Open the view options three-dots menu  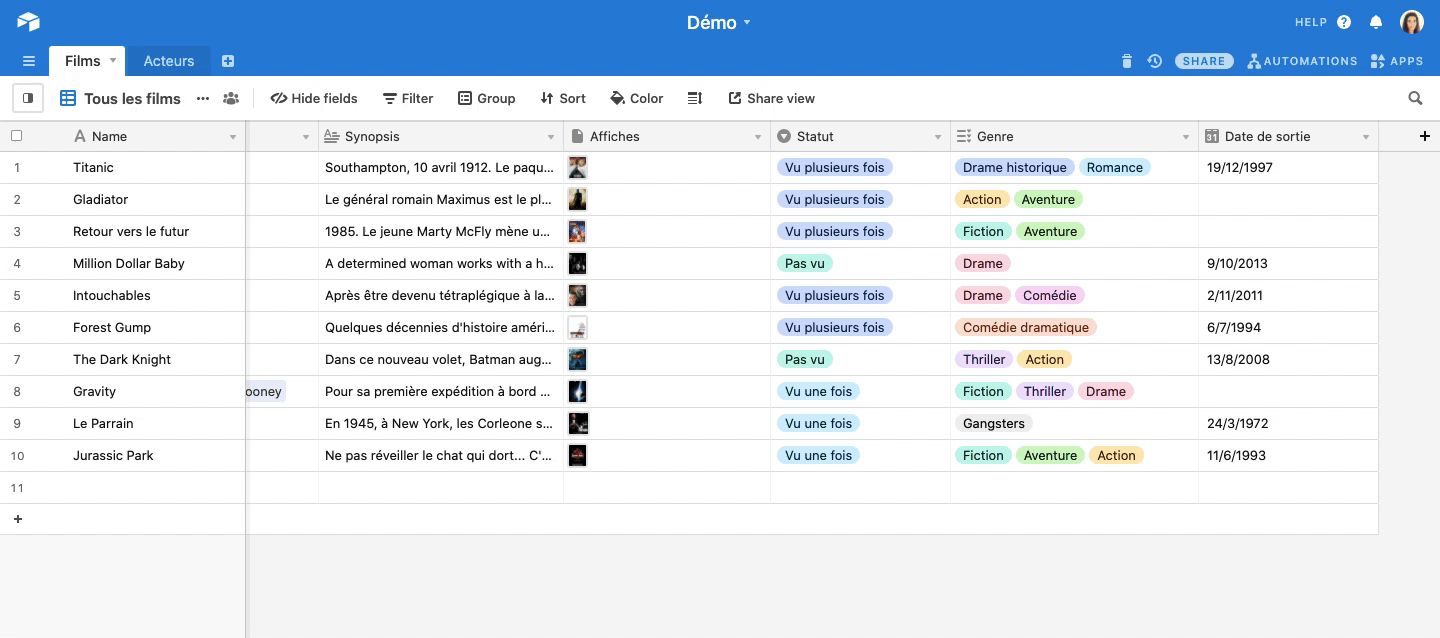pyautogui.click(x=203, y=98)
